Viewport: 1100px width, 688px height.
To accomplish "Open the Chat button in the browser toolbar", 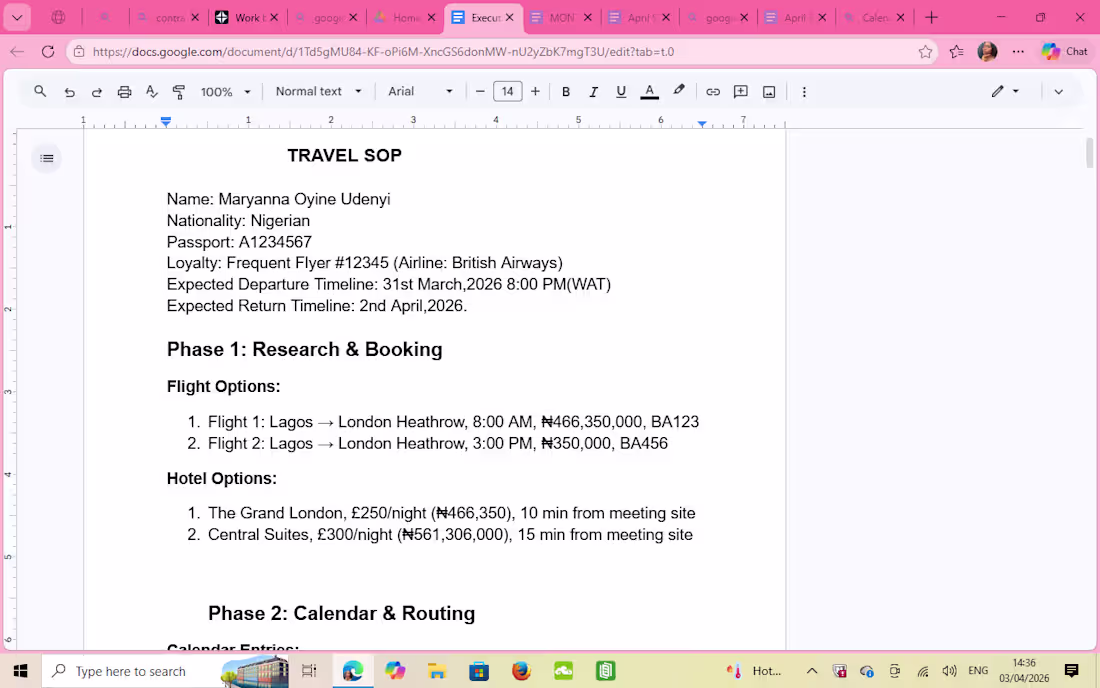I will click(x=1065, y=51).
